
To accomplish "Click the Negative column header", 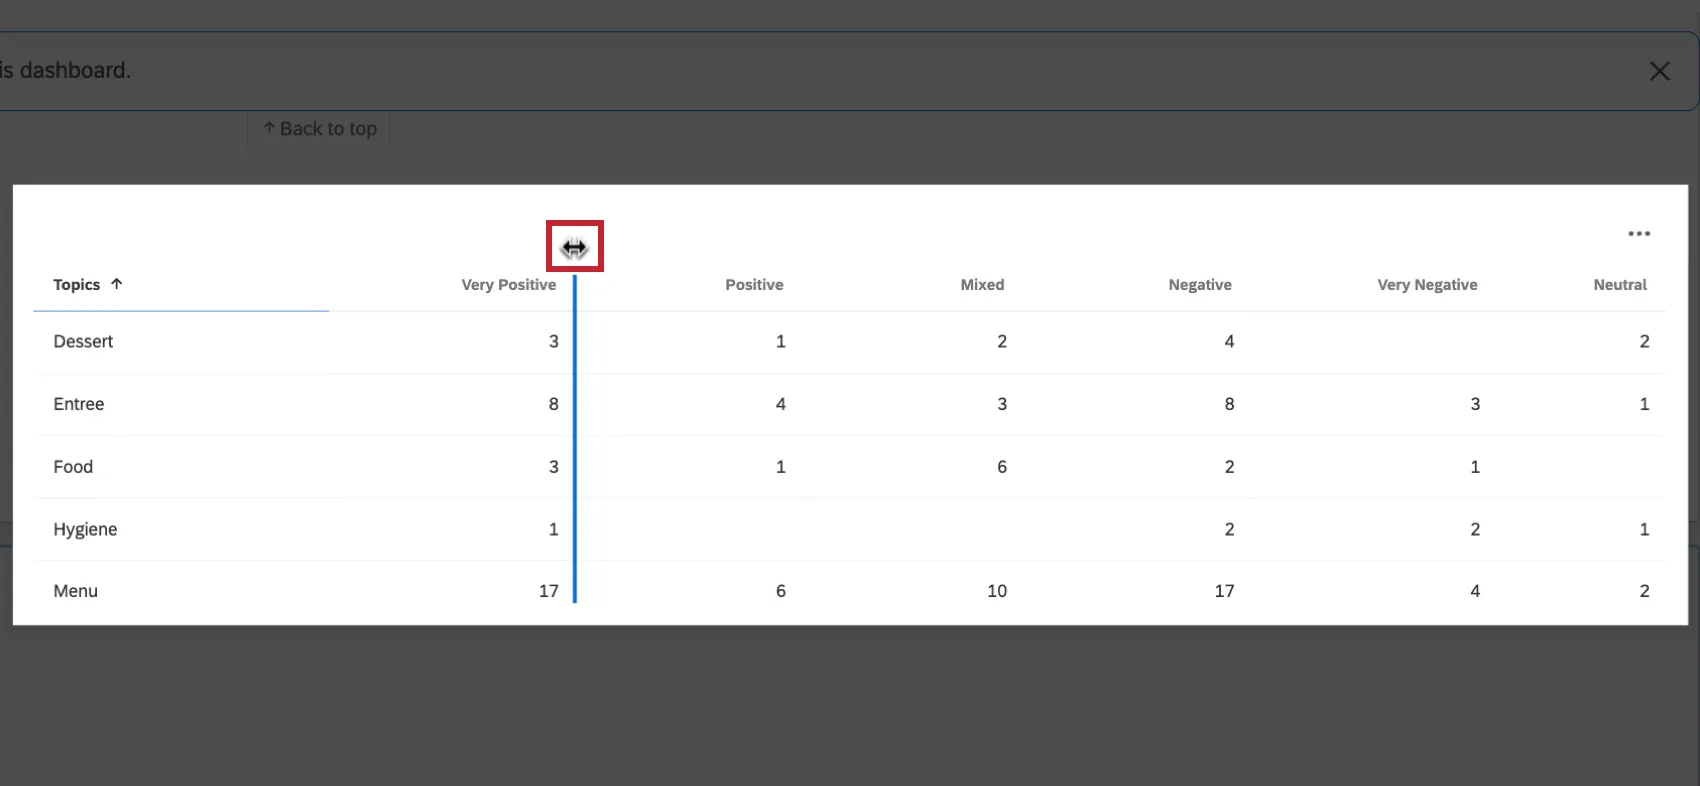I will click(x=1200, y=285).
